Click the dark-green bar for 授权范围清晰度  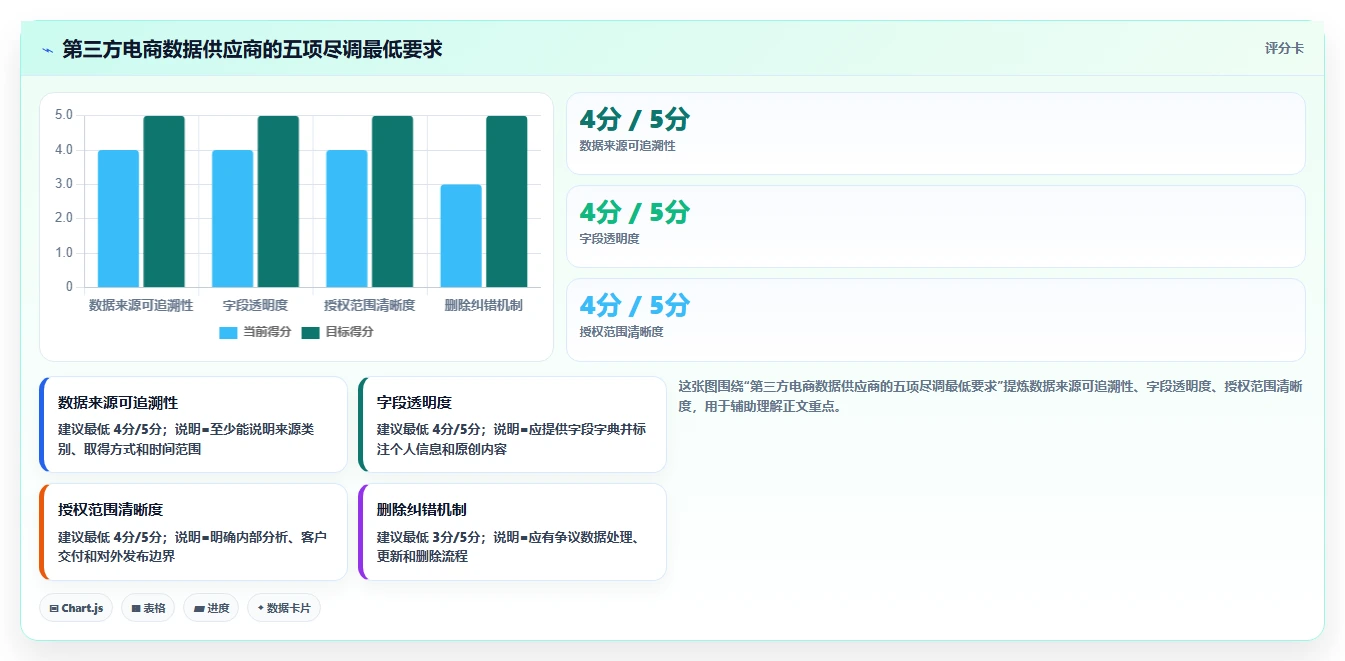pyautogui.click(x=392, y=202)
